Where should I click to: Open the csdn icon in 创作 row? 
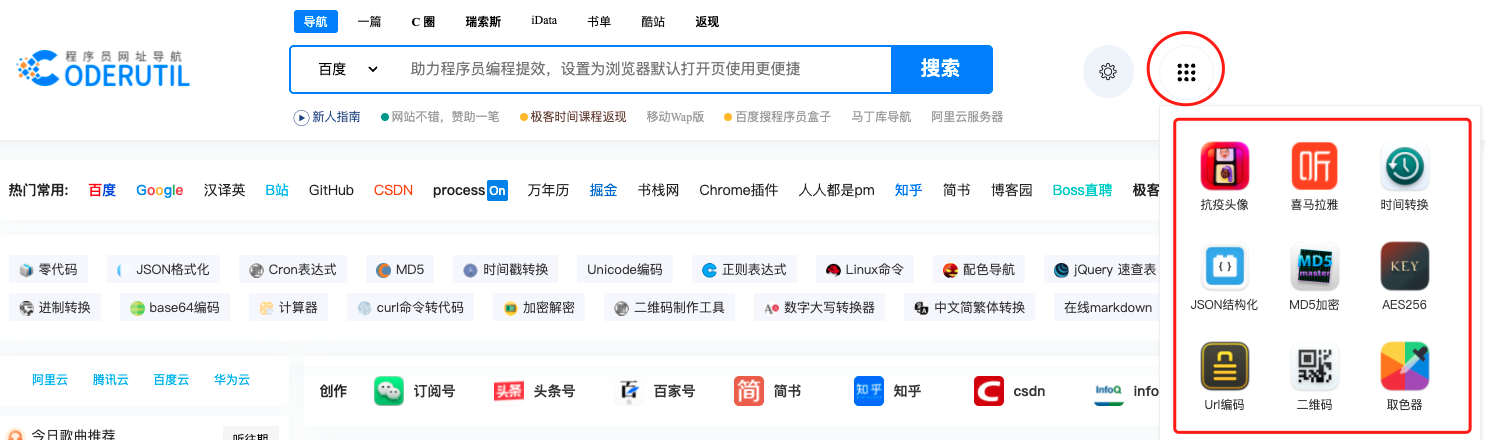click(x=989, y=391)
